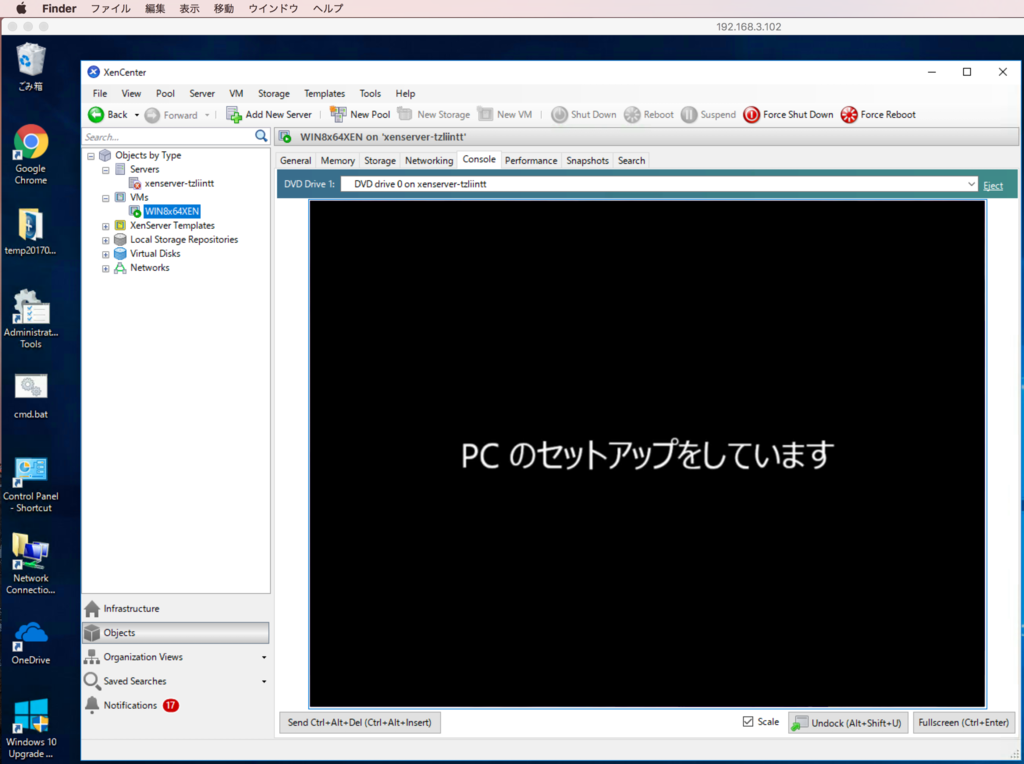This screenshot has width=1024, height=764.
Task: Open the Server menu
Action: tap(202, 93)
